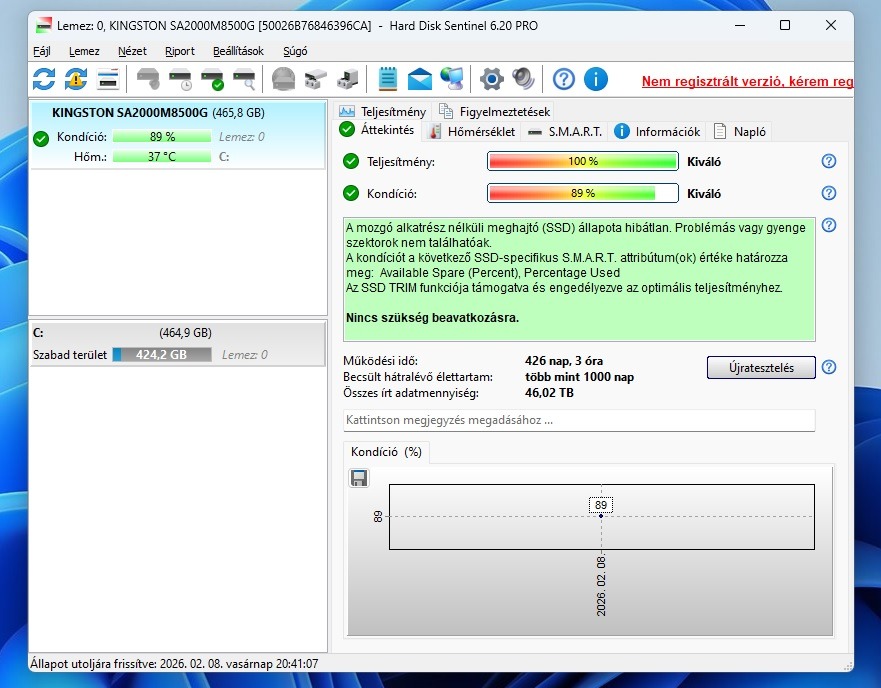Click the disk surface gauge toolbar icon
881x688 pixels.
pos(284,79)
